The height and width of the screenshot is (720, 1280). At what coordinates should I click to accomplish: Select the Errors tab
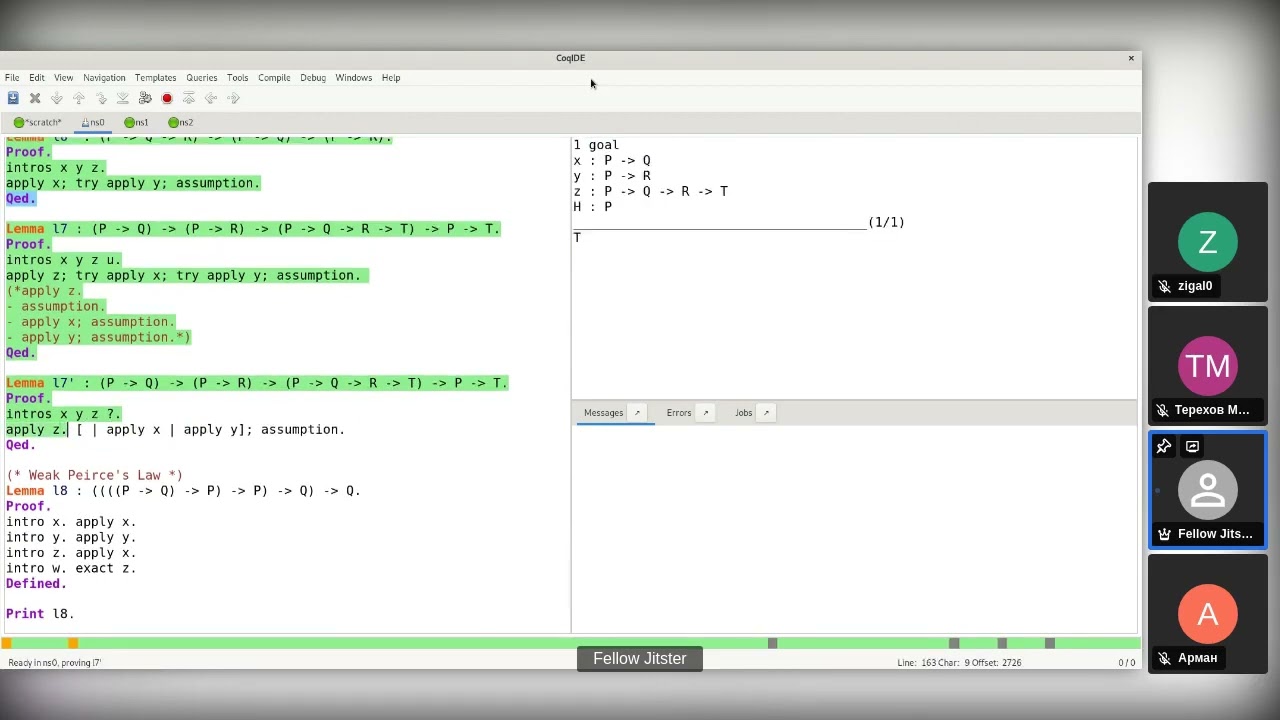(x=679, y=413)
